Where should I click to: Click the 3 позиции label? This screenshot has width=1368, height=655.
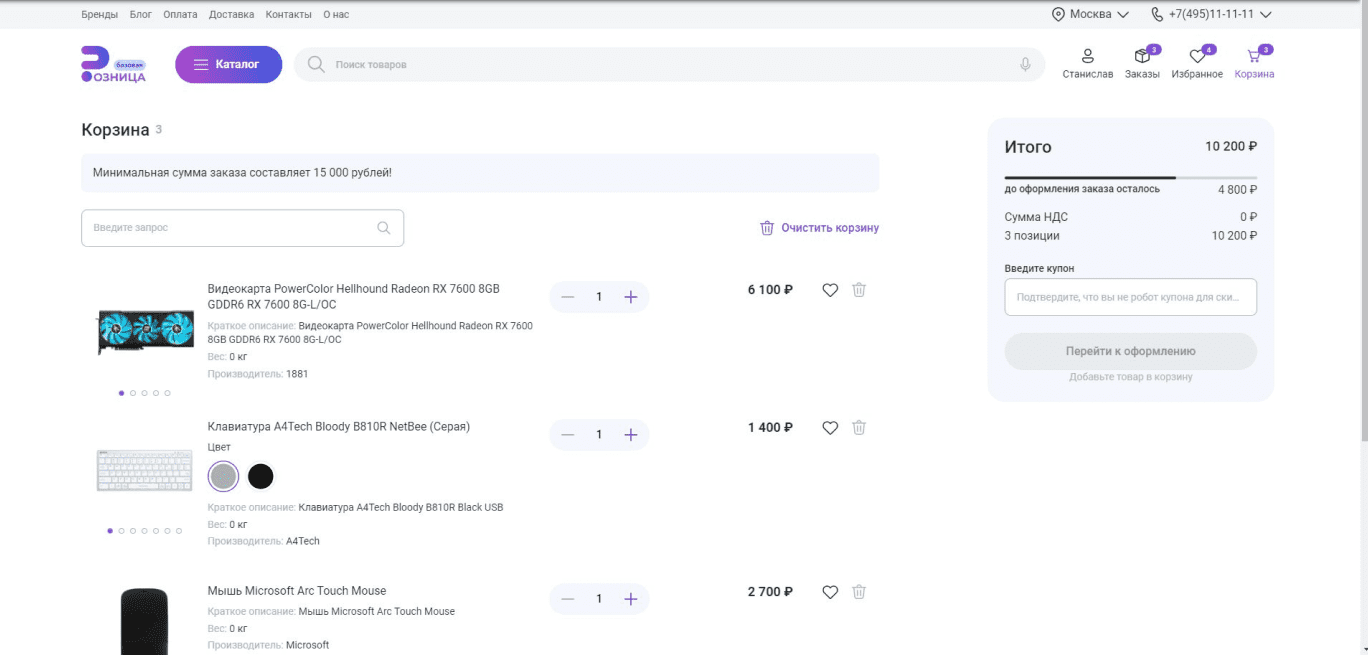click(x=1032, y=236)
